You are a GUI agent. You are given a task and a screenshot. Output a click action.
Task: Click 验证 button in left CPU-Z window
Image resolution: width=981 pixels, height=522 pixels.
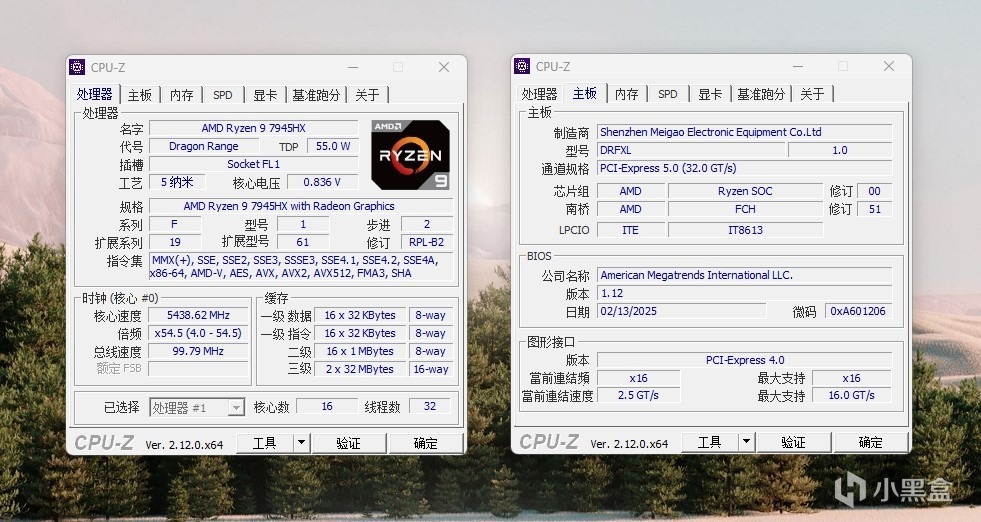[x=348, y=443]
